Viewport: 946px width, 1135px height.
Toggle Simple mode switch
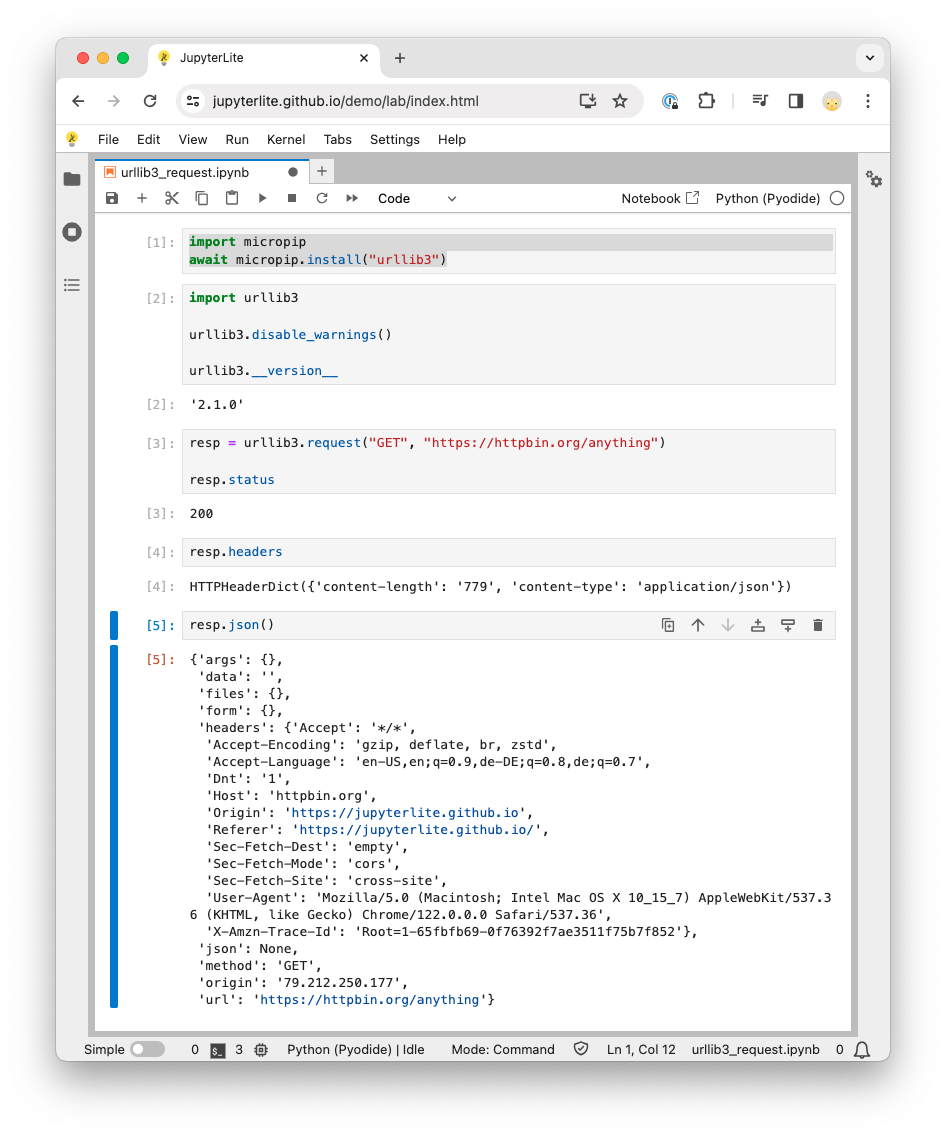pyautogui.click(x=148, y=1050)
